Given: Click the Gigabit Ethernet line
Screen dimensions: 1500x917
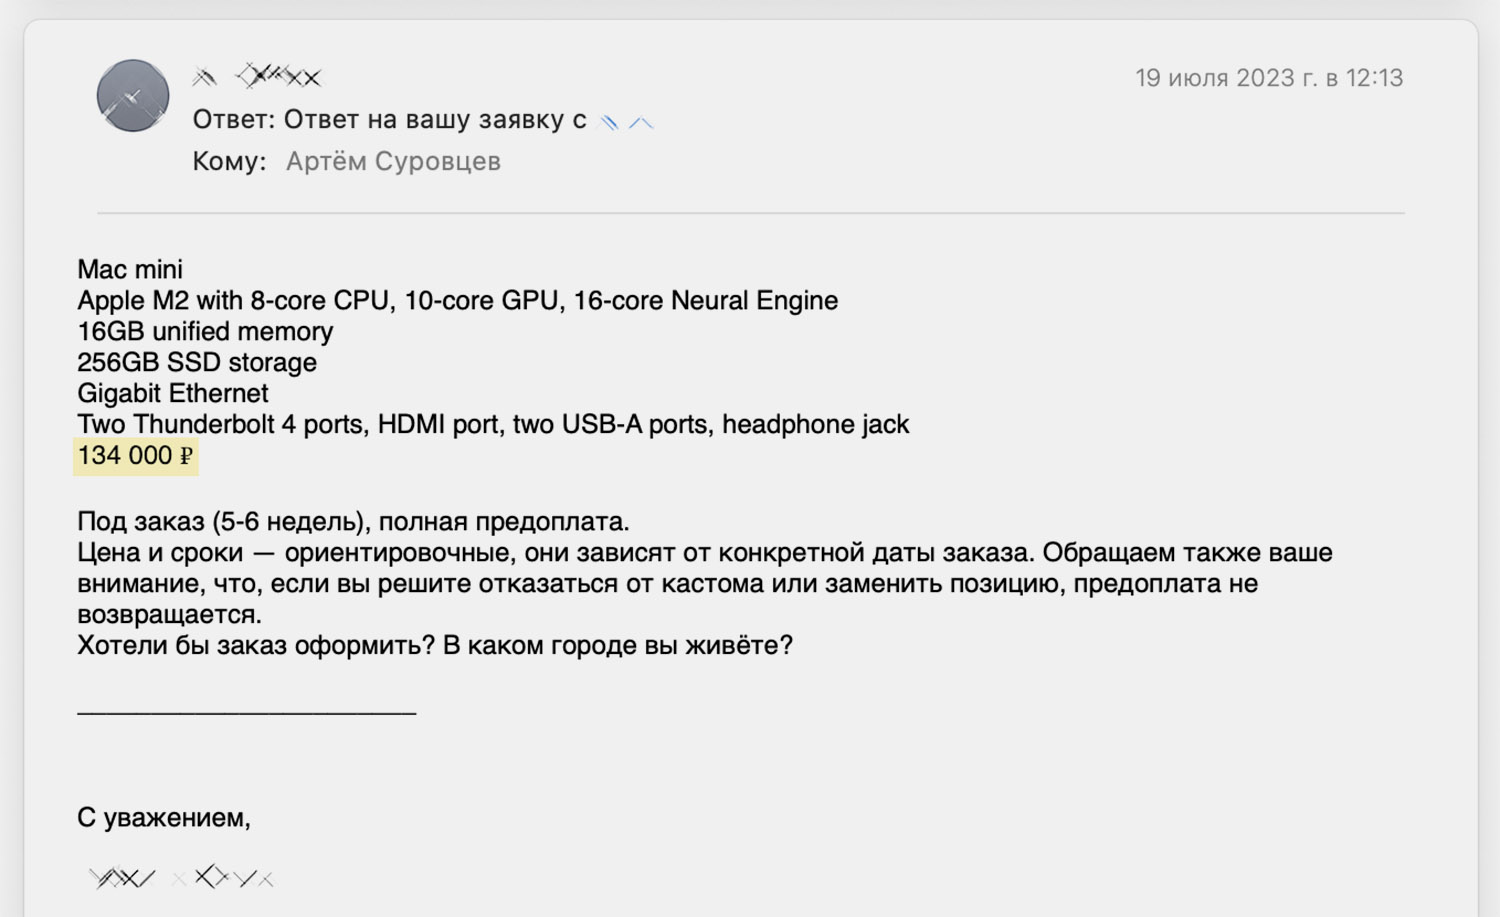Looking at the screenshot, I should pos(173,393).
